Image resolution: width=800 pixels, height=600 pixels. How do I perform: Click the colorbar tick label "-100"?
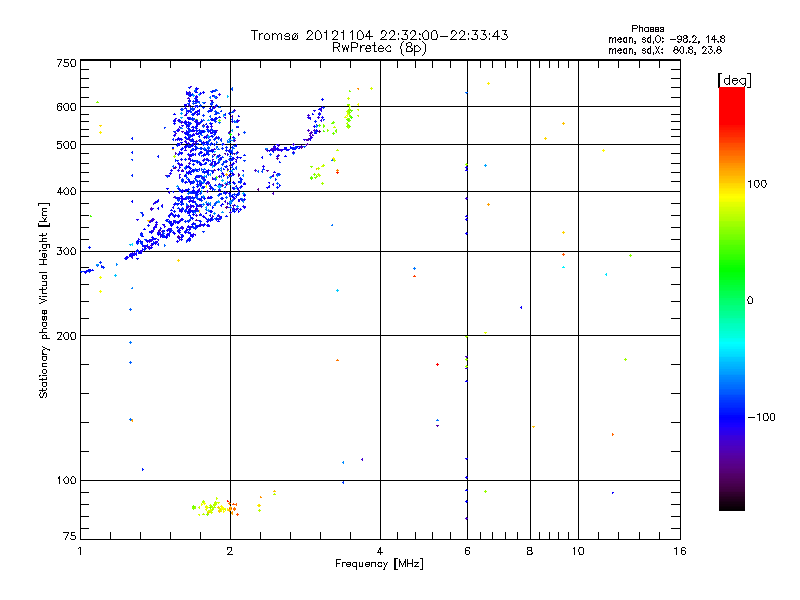click(x=762, y=417)
